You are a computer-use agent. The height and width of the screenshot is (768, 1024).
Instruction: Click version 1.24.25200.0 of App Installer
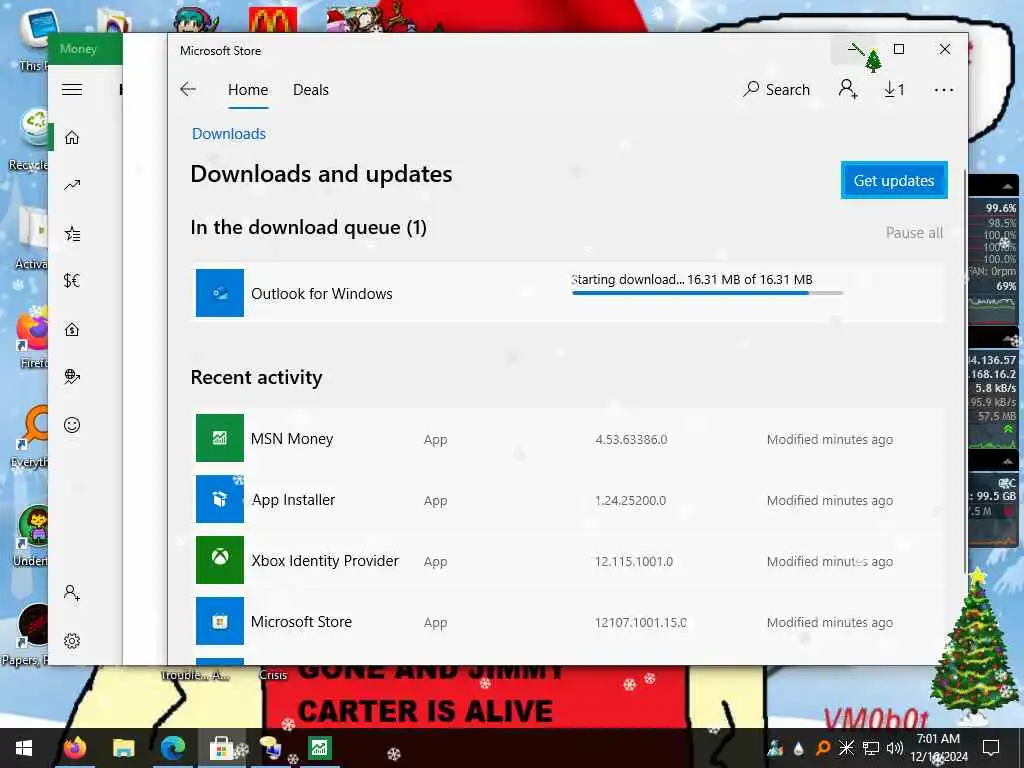tap(630, 500)
